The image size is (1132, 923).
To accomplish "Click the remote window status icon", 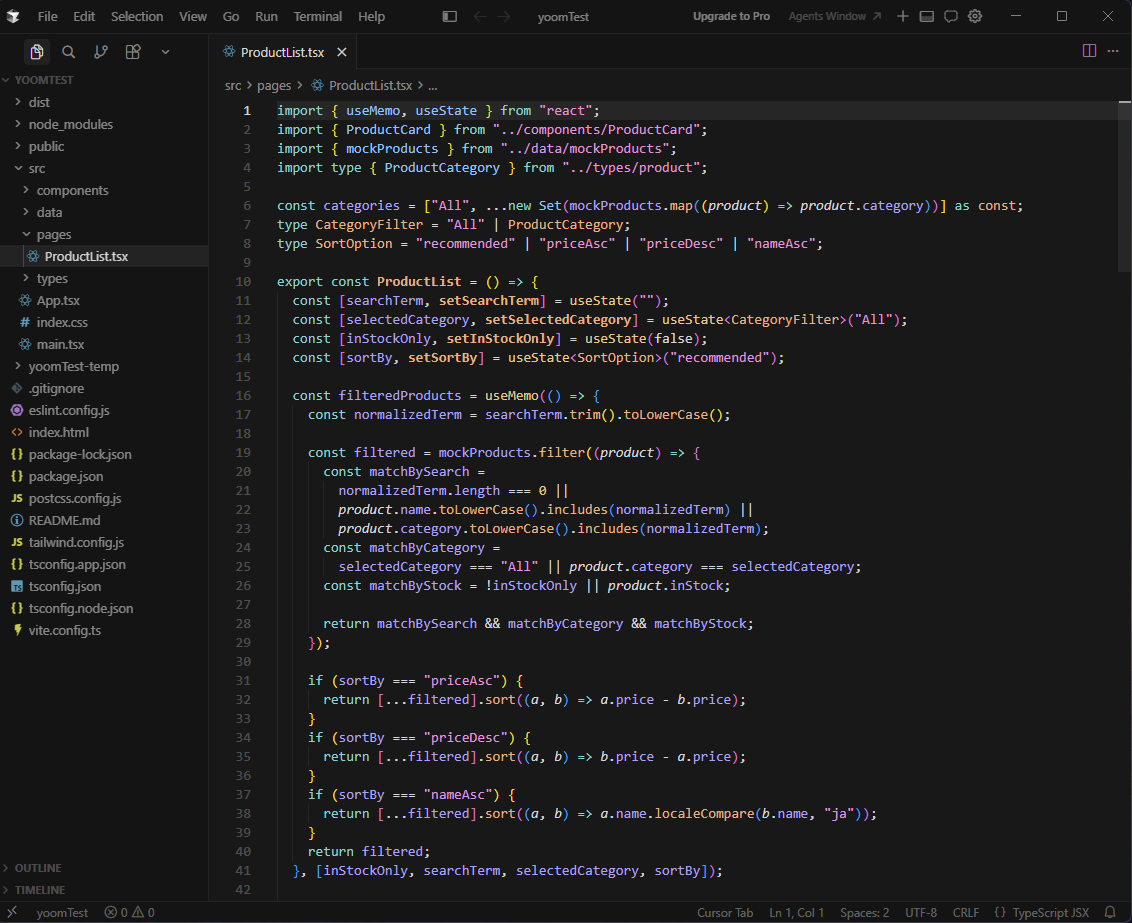I will [x=12, y=912].
